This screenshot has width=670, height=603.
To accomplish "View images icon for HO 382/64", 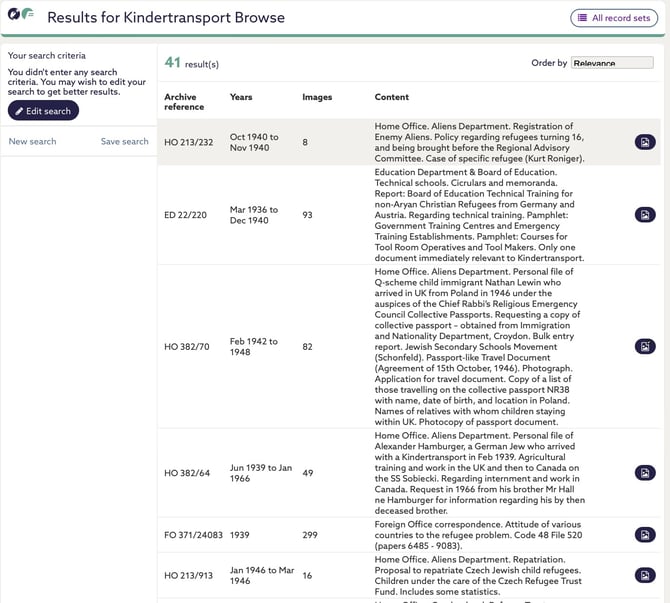I will tap(645, 473).
